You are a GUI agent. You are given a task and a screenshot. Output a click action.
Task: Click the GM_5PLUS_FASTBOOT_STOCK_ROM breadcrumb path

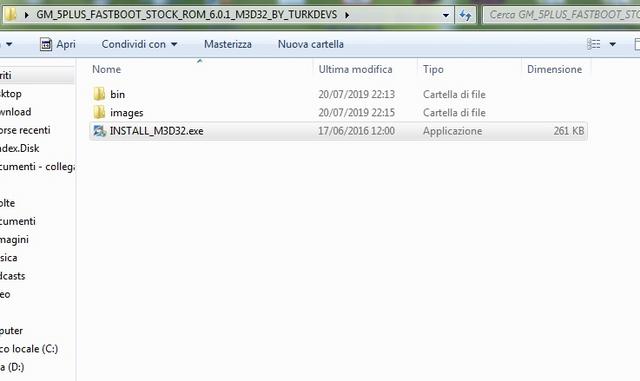pyautogui.click(x=187, y=15)
